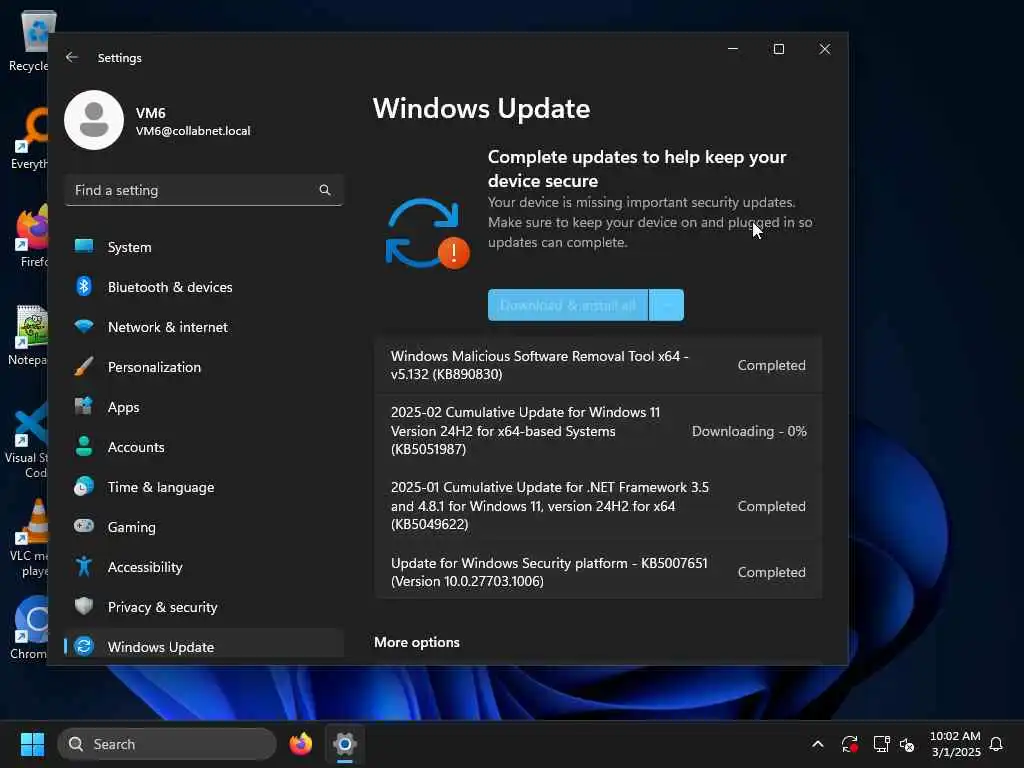Screen dimensions: 1024x768
Task: Open the Windows Start menu
Action: click(x=32, y=744)
